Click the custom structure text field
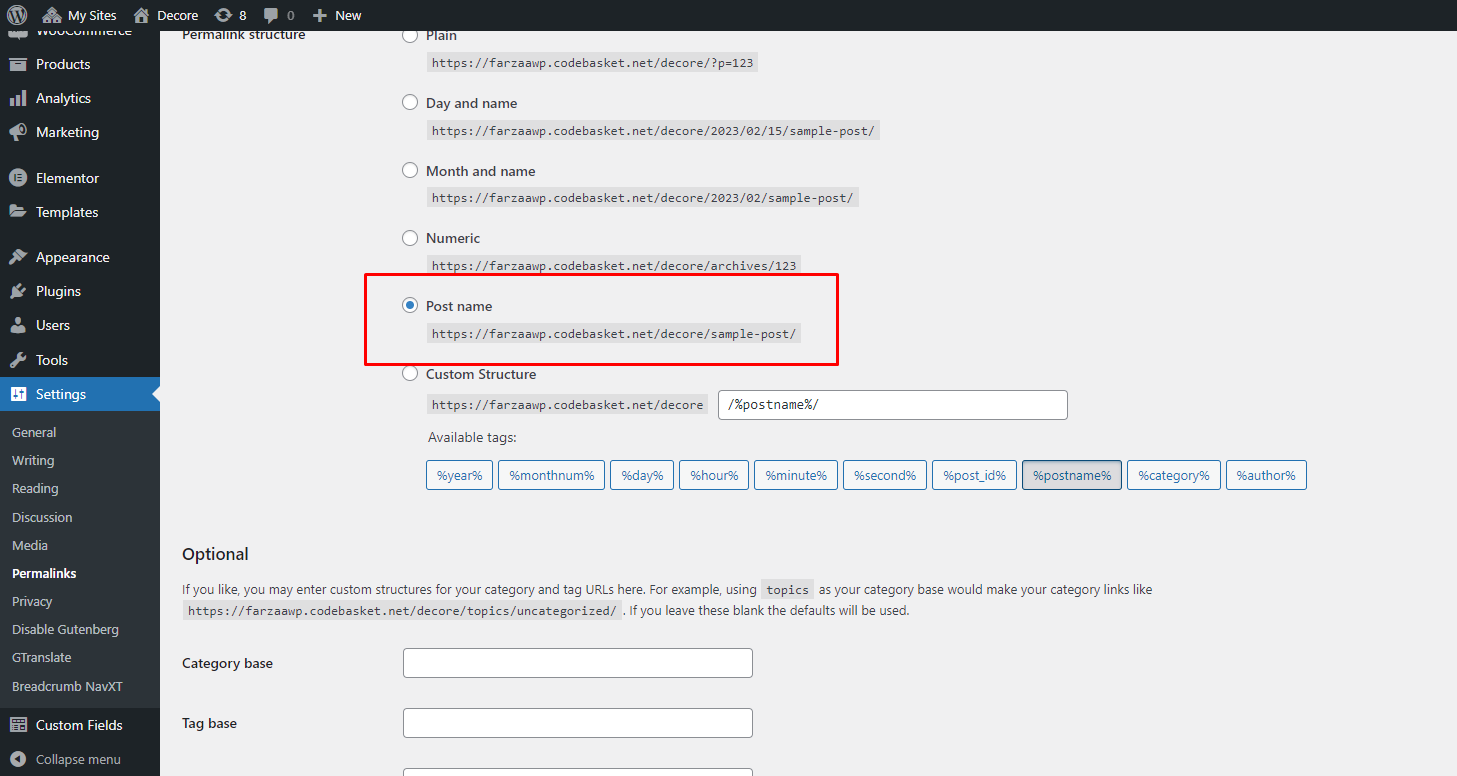Viewport: 1457px width, 776px height. pyautogui.click(x=892, y=405)
